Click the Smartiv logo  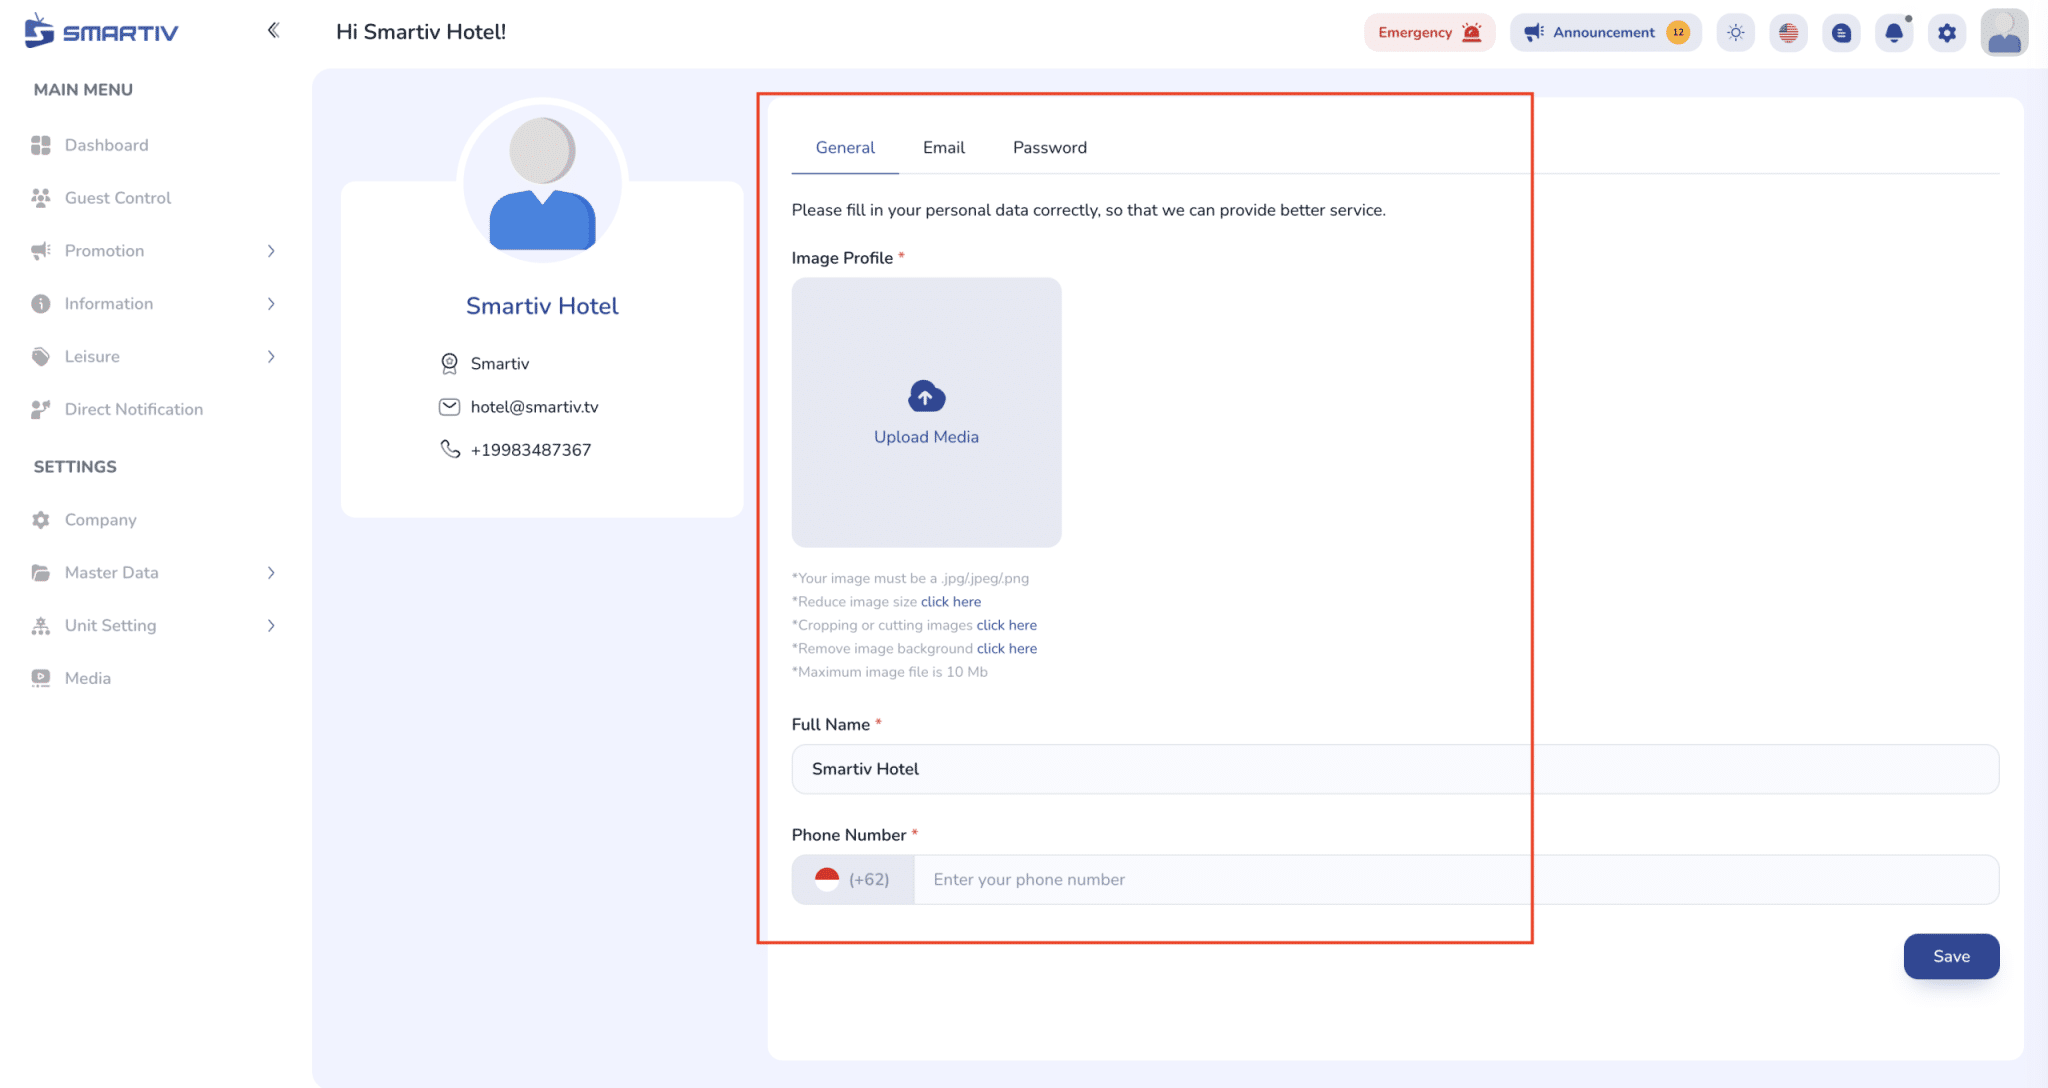(x=101, y=31)
